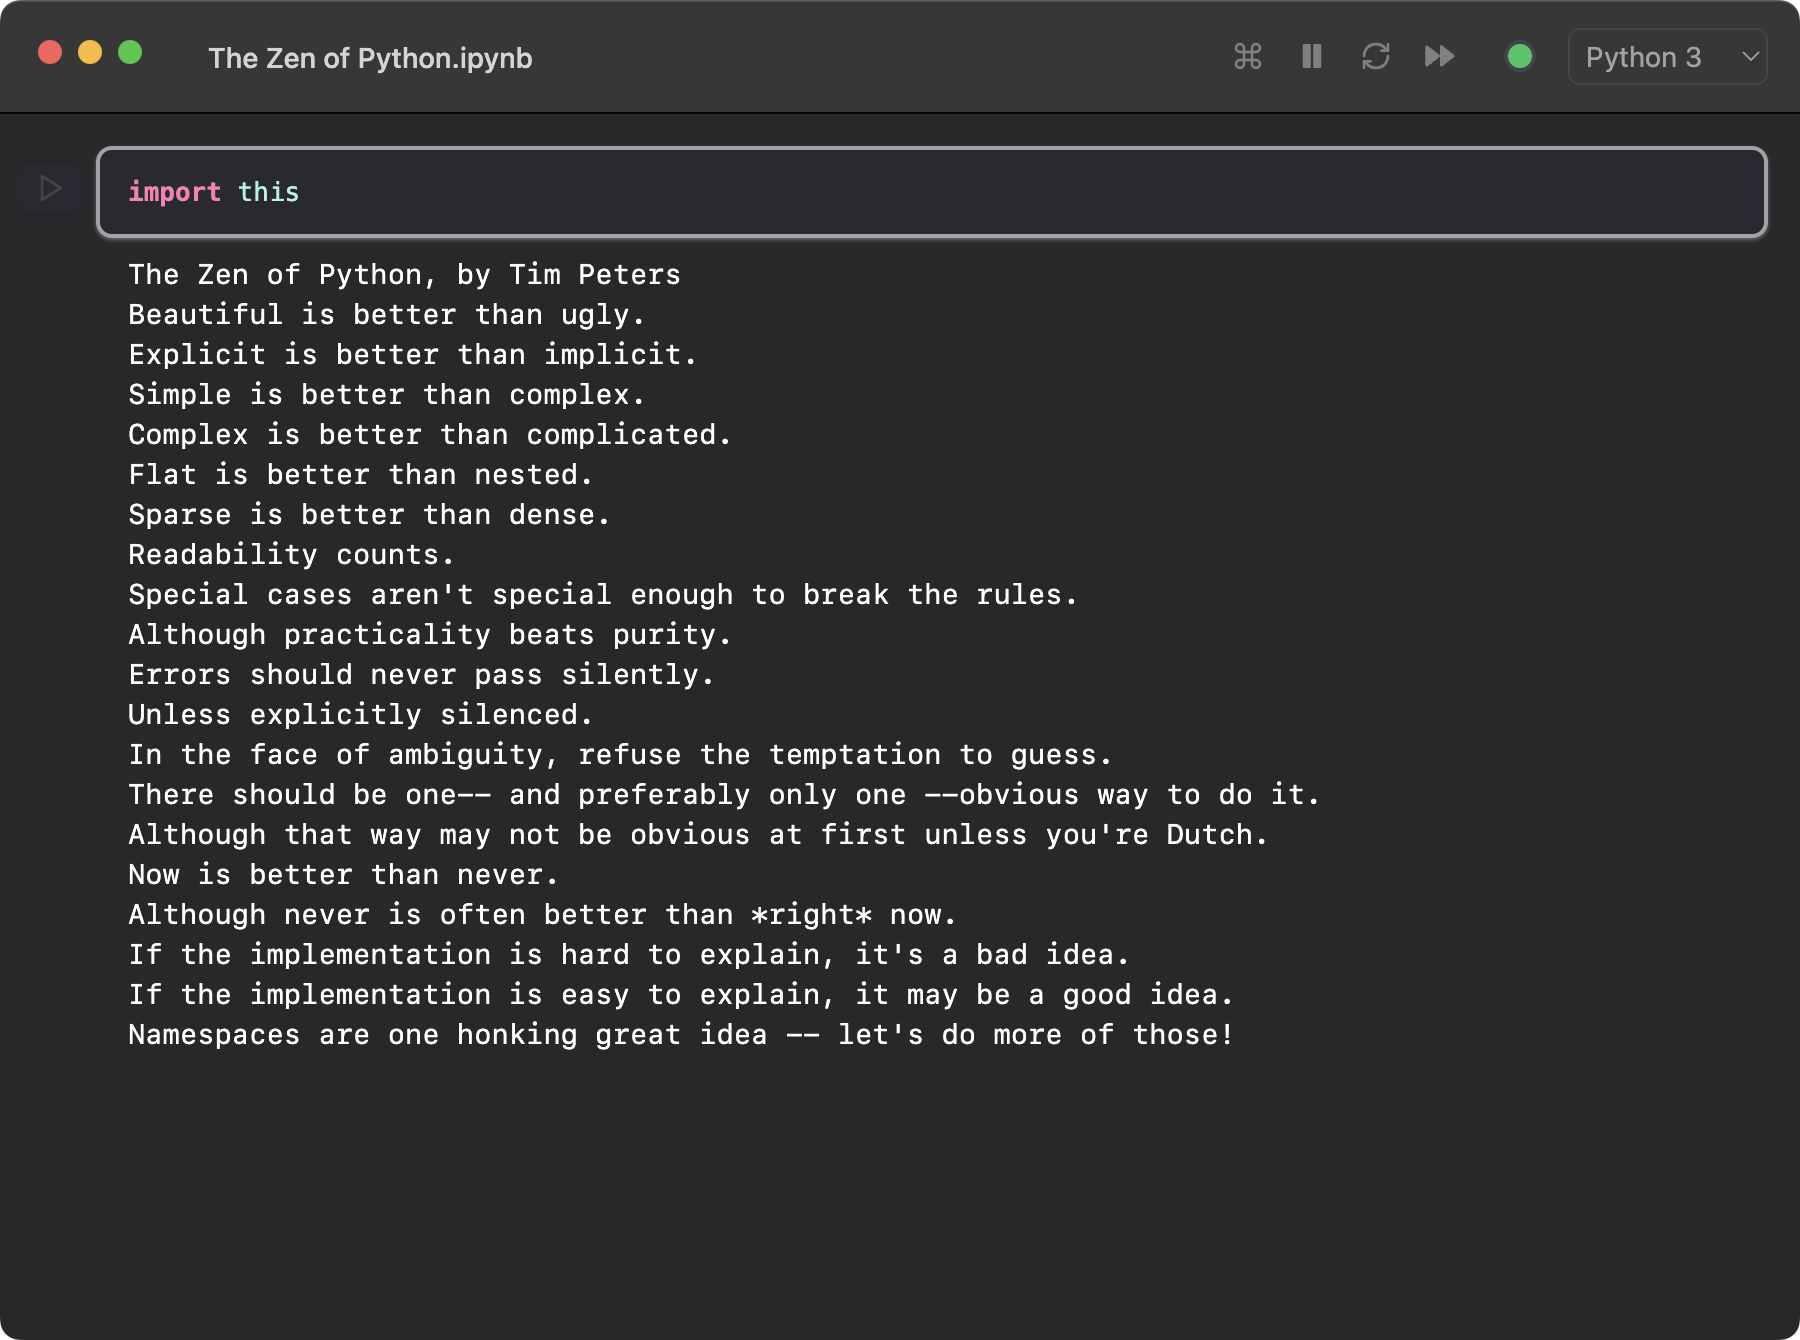This screenshot has width=1800, height=1340.
Task: Click the green fullscreen window button
Action: (130, 52)
